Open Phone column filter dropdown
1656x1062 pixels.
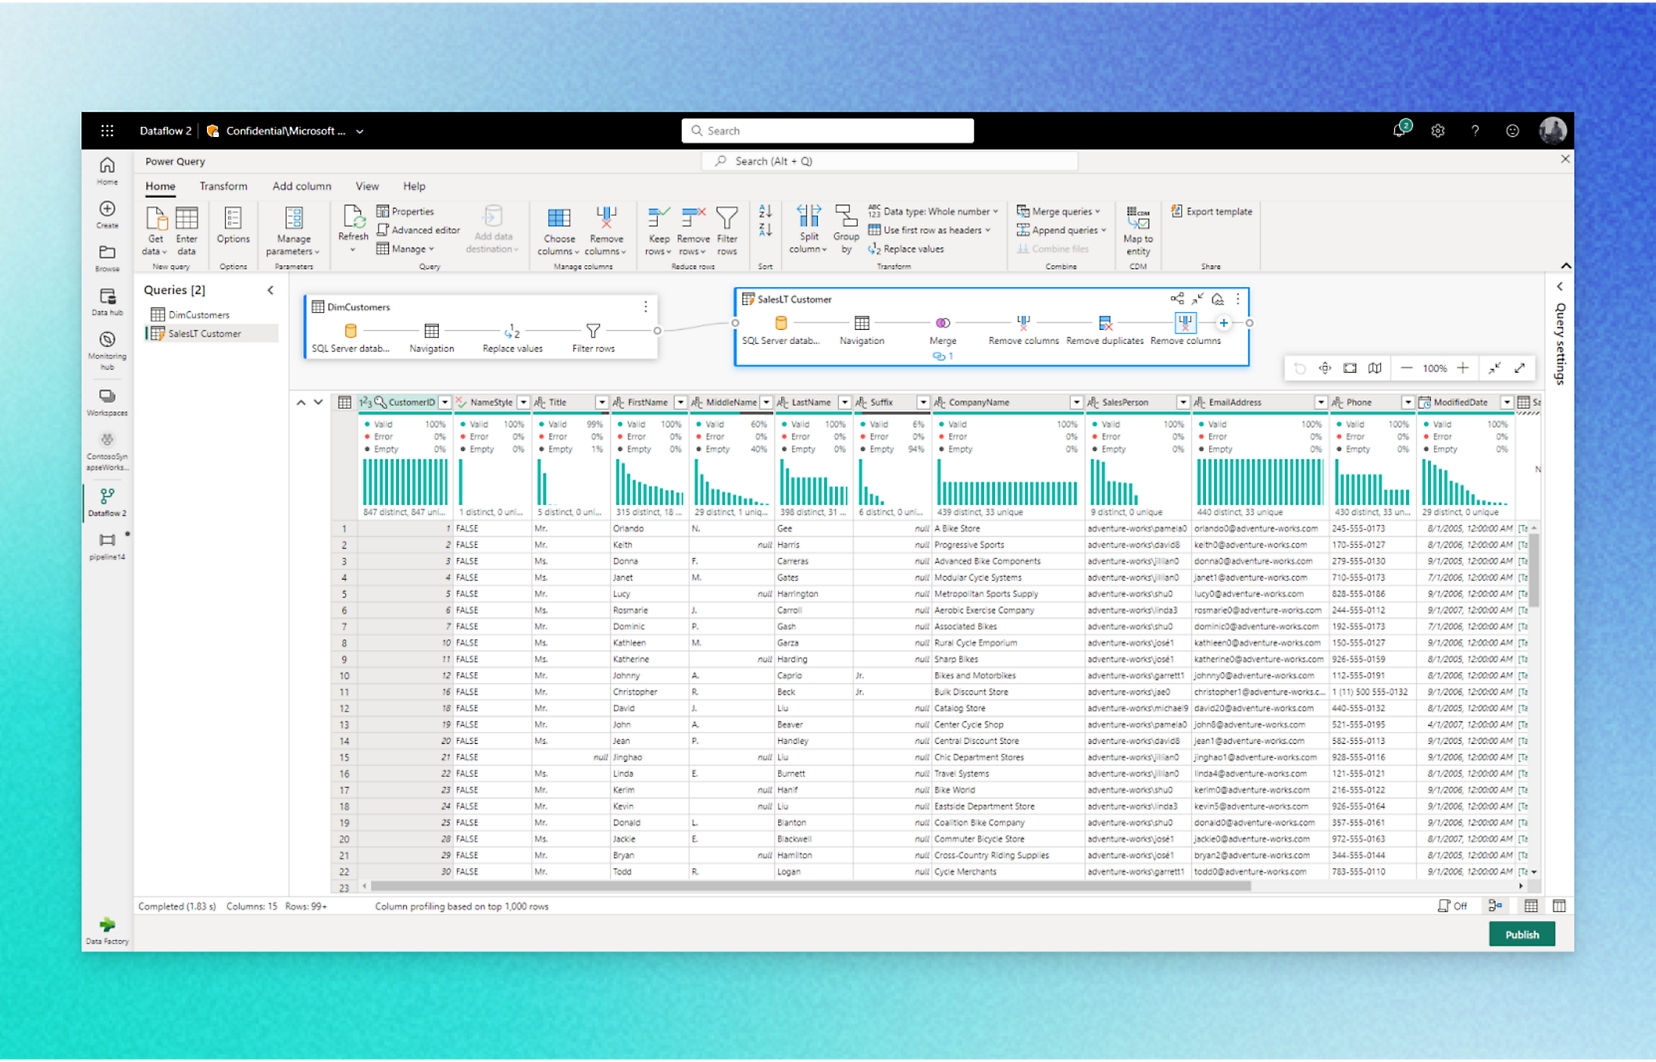1407,402
